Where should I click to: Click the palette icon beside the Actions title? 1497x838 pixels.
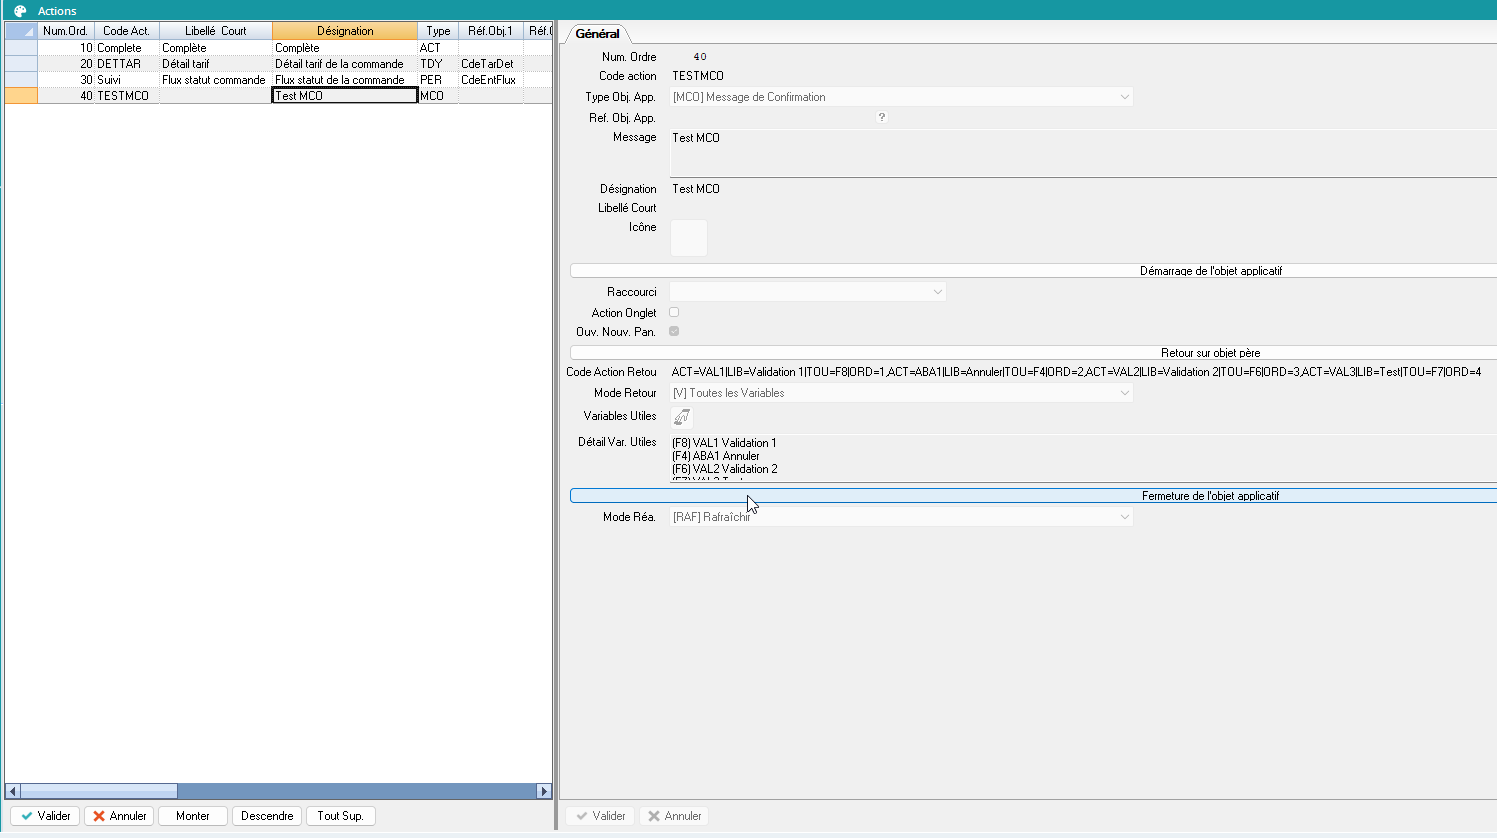tap(20, 11)
